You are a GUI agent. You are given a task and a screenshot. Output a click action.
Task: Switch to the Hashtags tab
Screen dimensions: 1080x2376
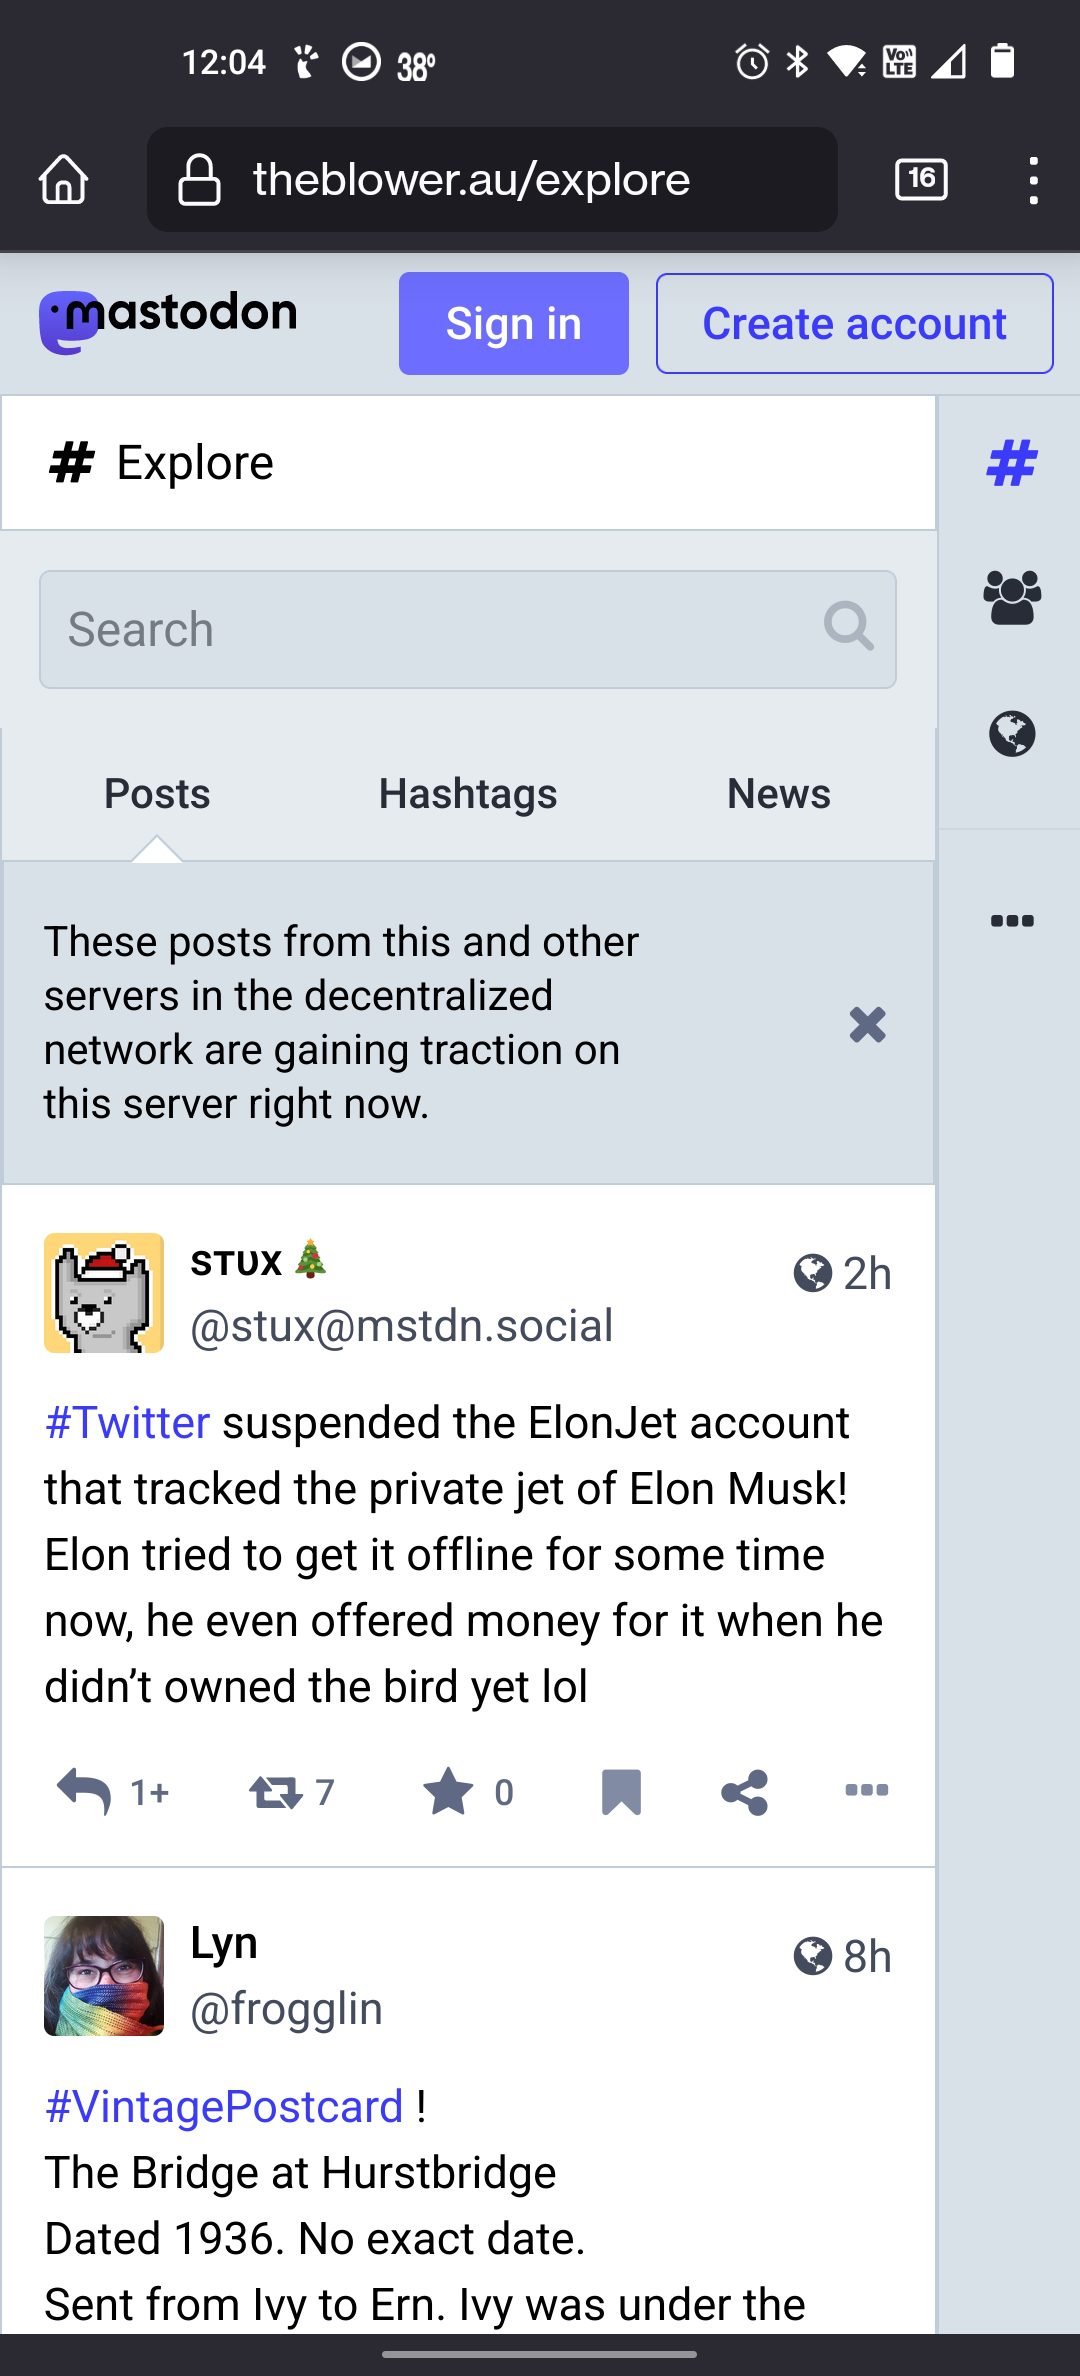pos(468,794)
